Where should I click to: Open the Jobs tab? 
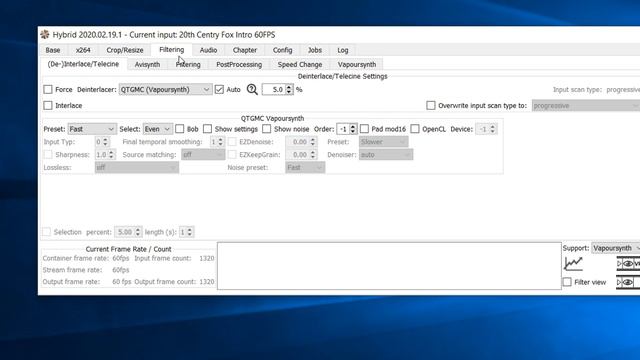[315, 50]
